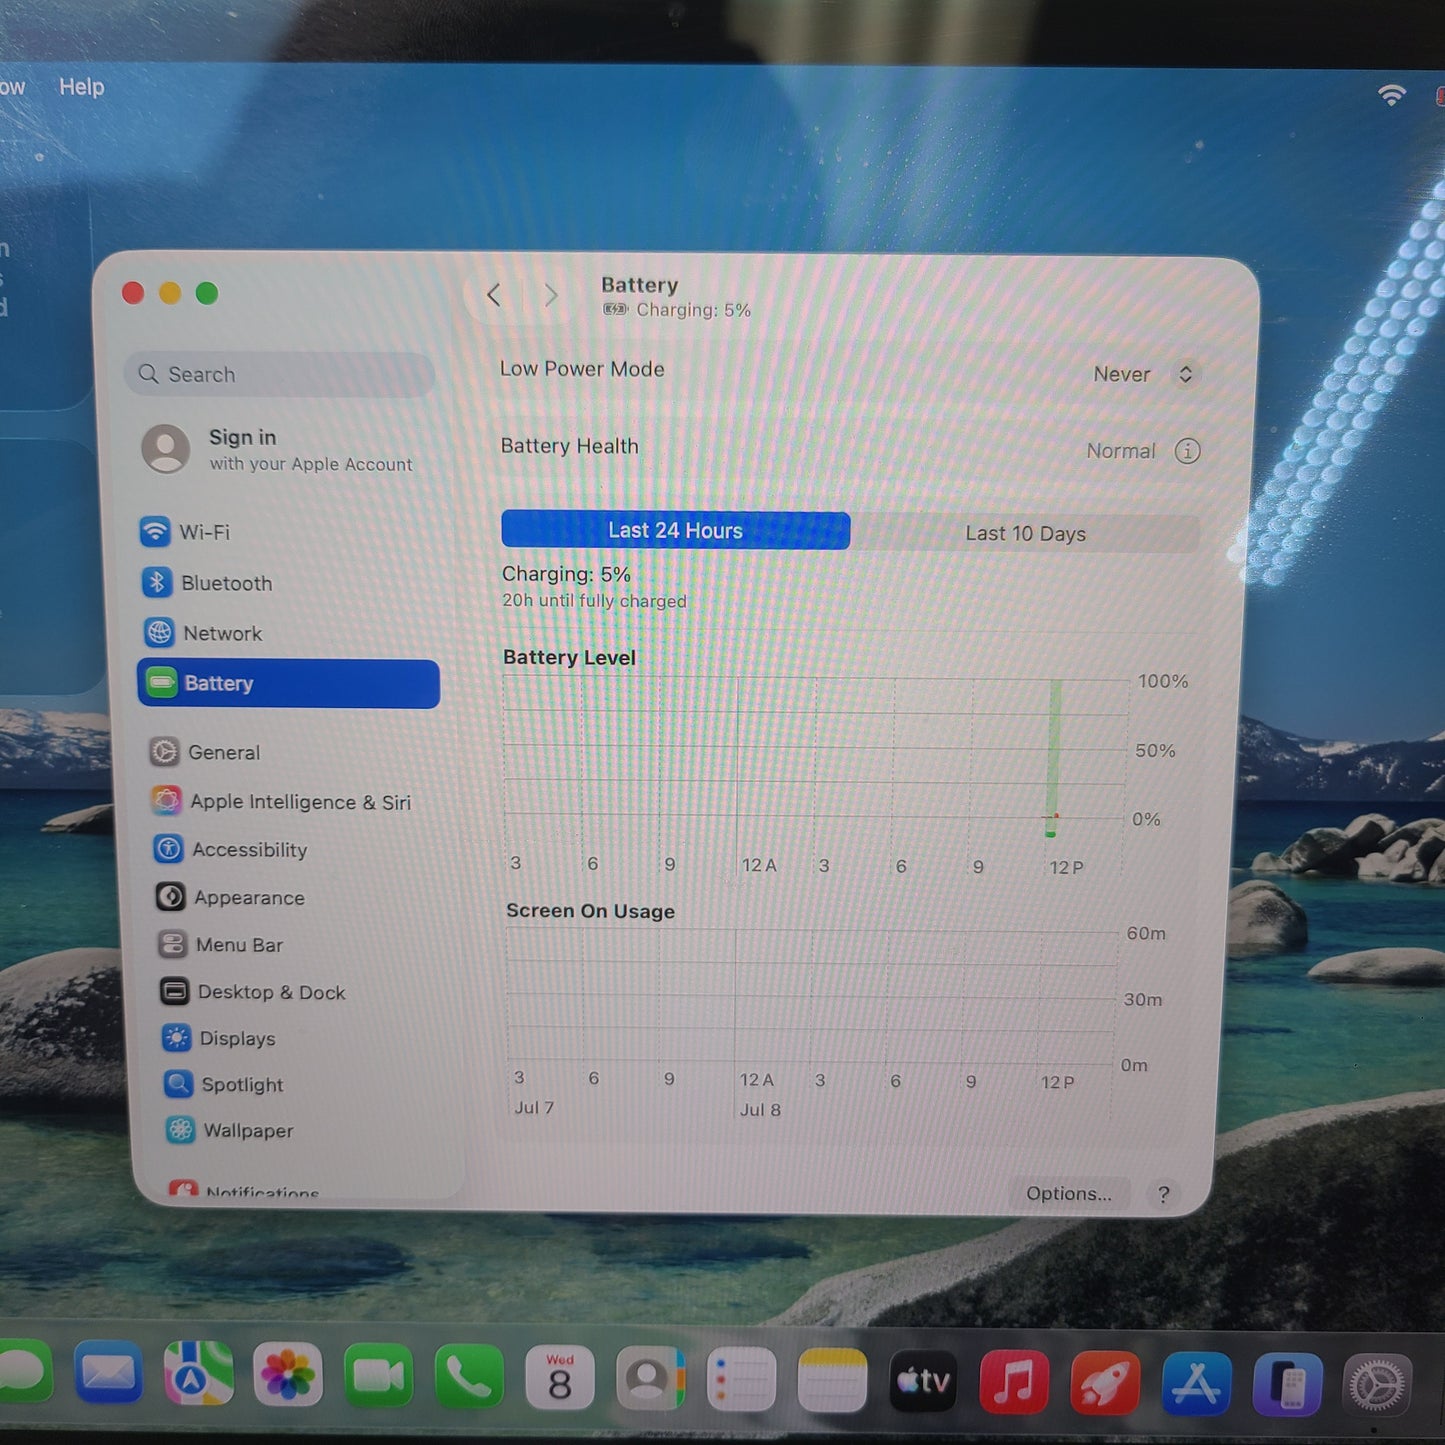
Task: Go forward with the right chevron
Action: pyautogui.click(x=550, y=295)
